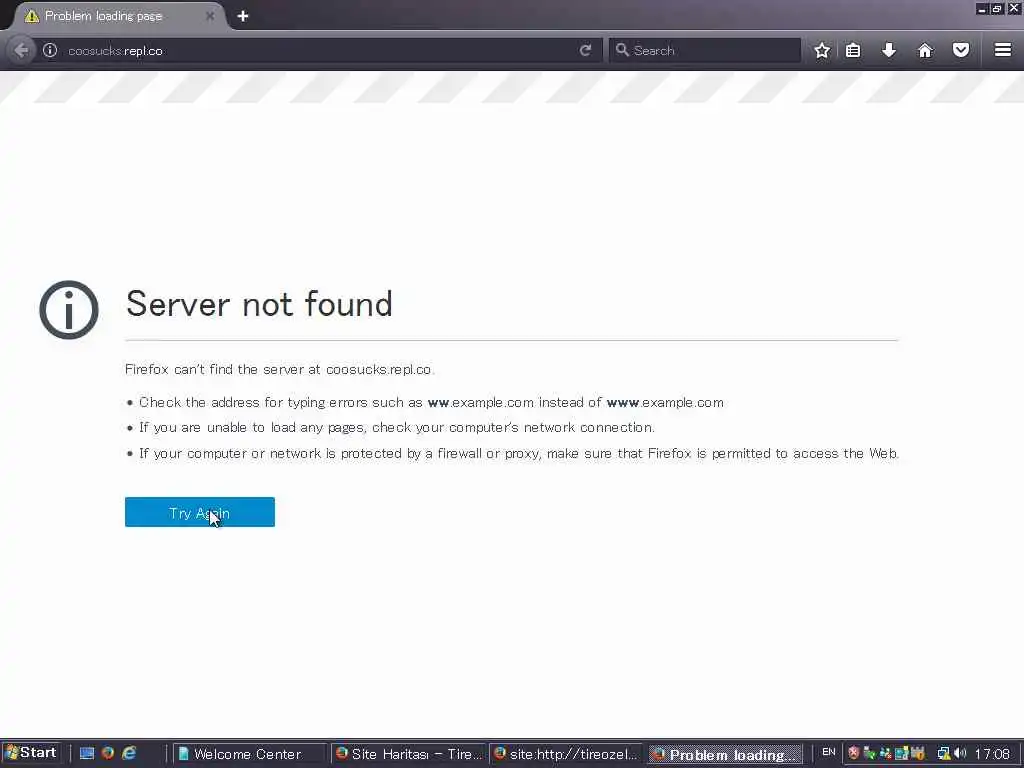The width and height of the screenshot is (1024, 768).
Task: Click the taskbar clock showing 17:08
Action: [992, 754]
